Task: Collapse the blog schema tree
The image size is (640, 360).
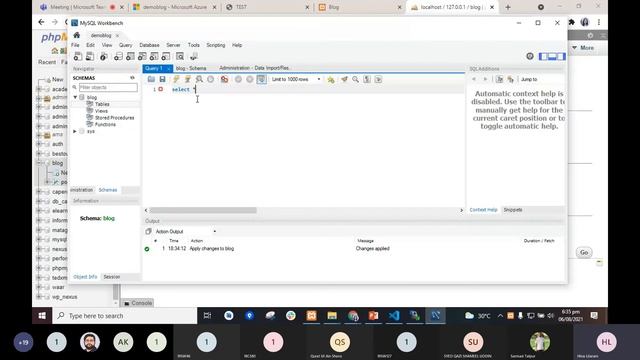Action: click(x=75, y=97)
